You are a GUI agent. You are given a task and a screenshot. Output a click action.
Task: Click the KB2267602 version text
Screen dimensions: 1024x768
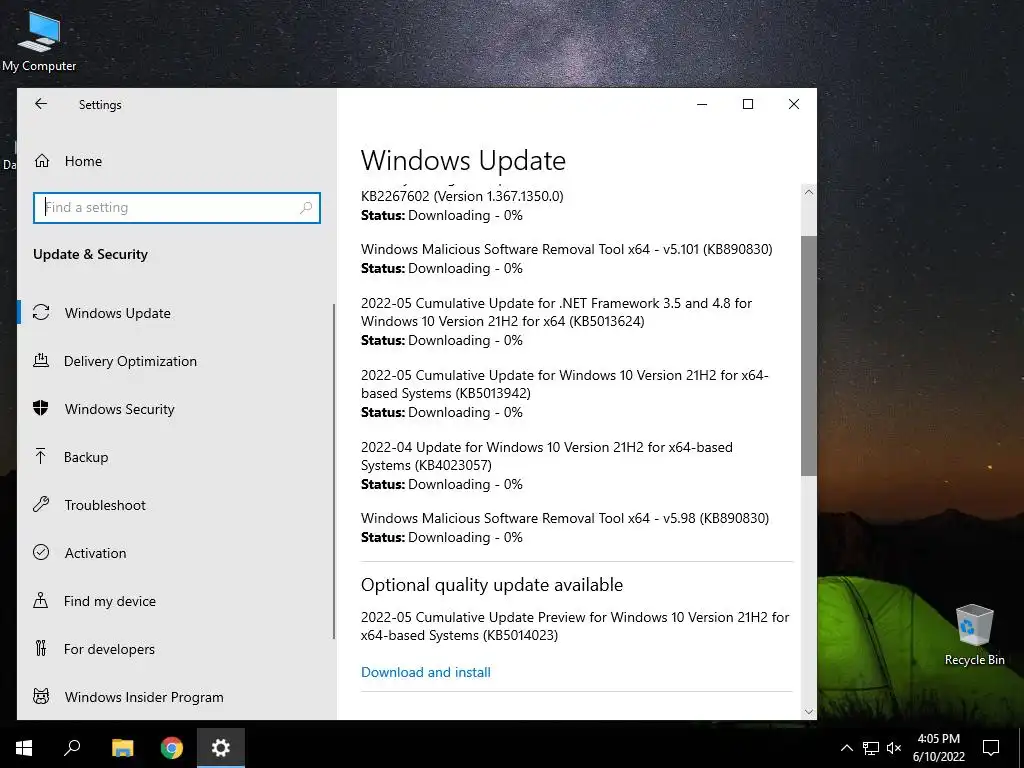(x=462, y=196)
